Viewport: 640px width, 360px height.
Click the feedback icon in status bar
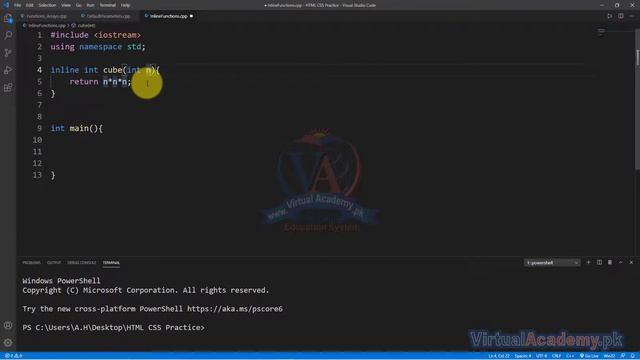tap(623, 356)
